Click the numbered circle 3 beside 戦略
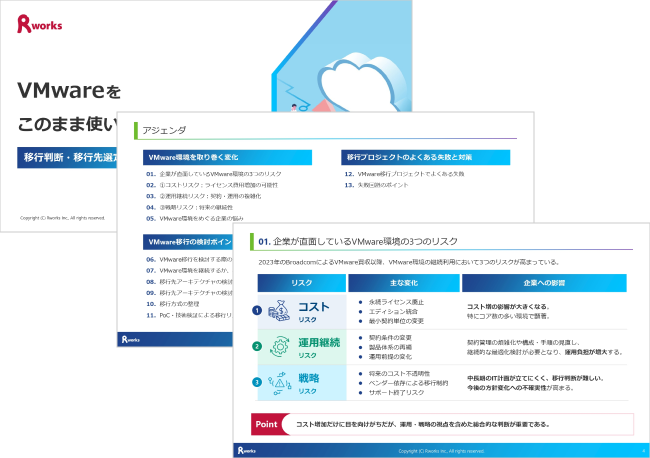Viewport: 650px width, 458px height. (257, 382)
